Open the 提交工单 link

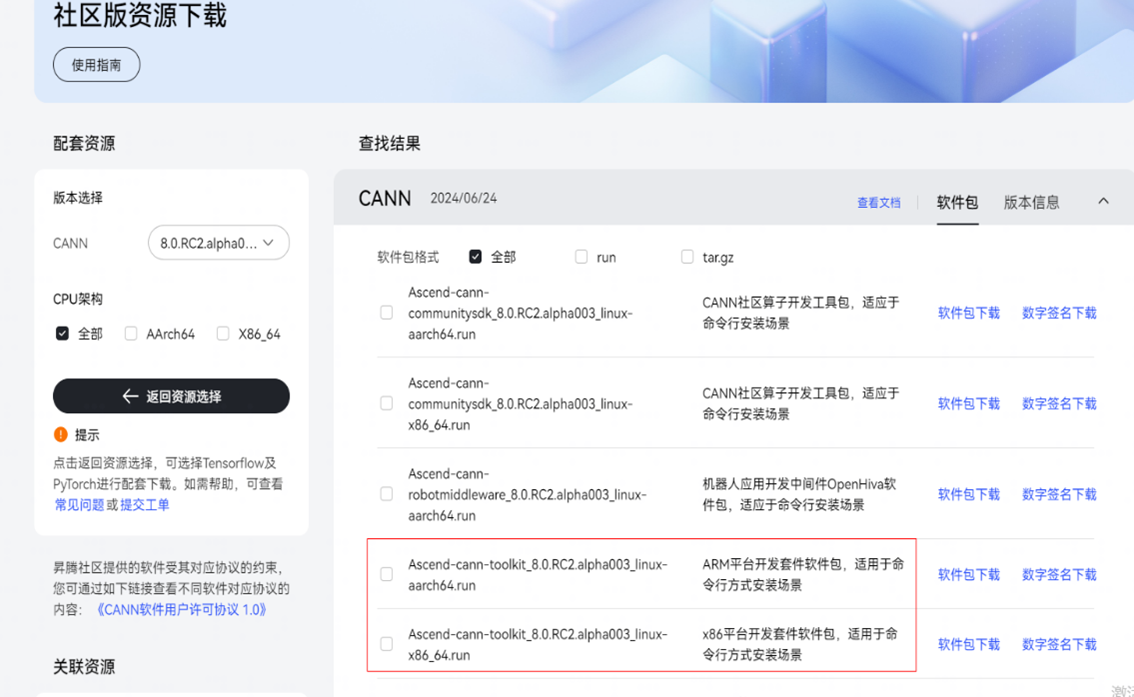coord(145,505)
